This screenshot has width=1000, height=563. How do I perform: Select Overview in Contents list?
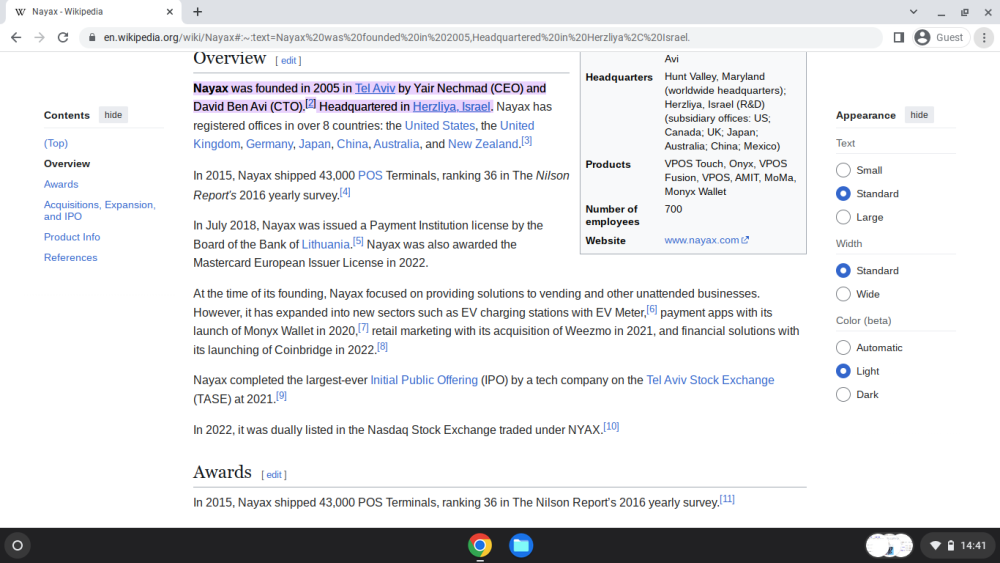pyautogui.click(x=67, y=164)
